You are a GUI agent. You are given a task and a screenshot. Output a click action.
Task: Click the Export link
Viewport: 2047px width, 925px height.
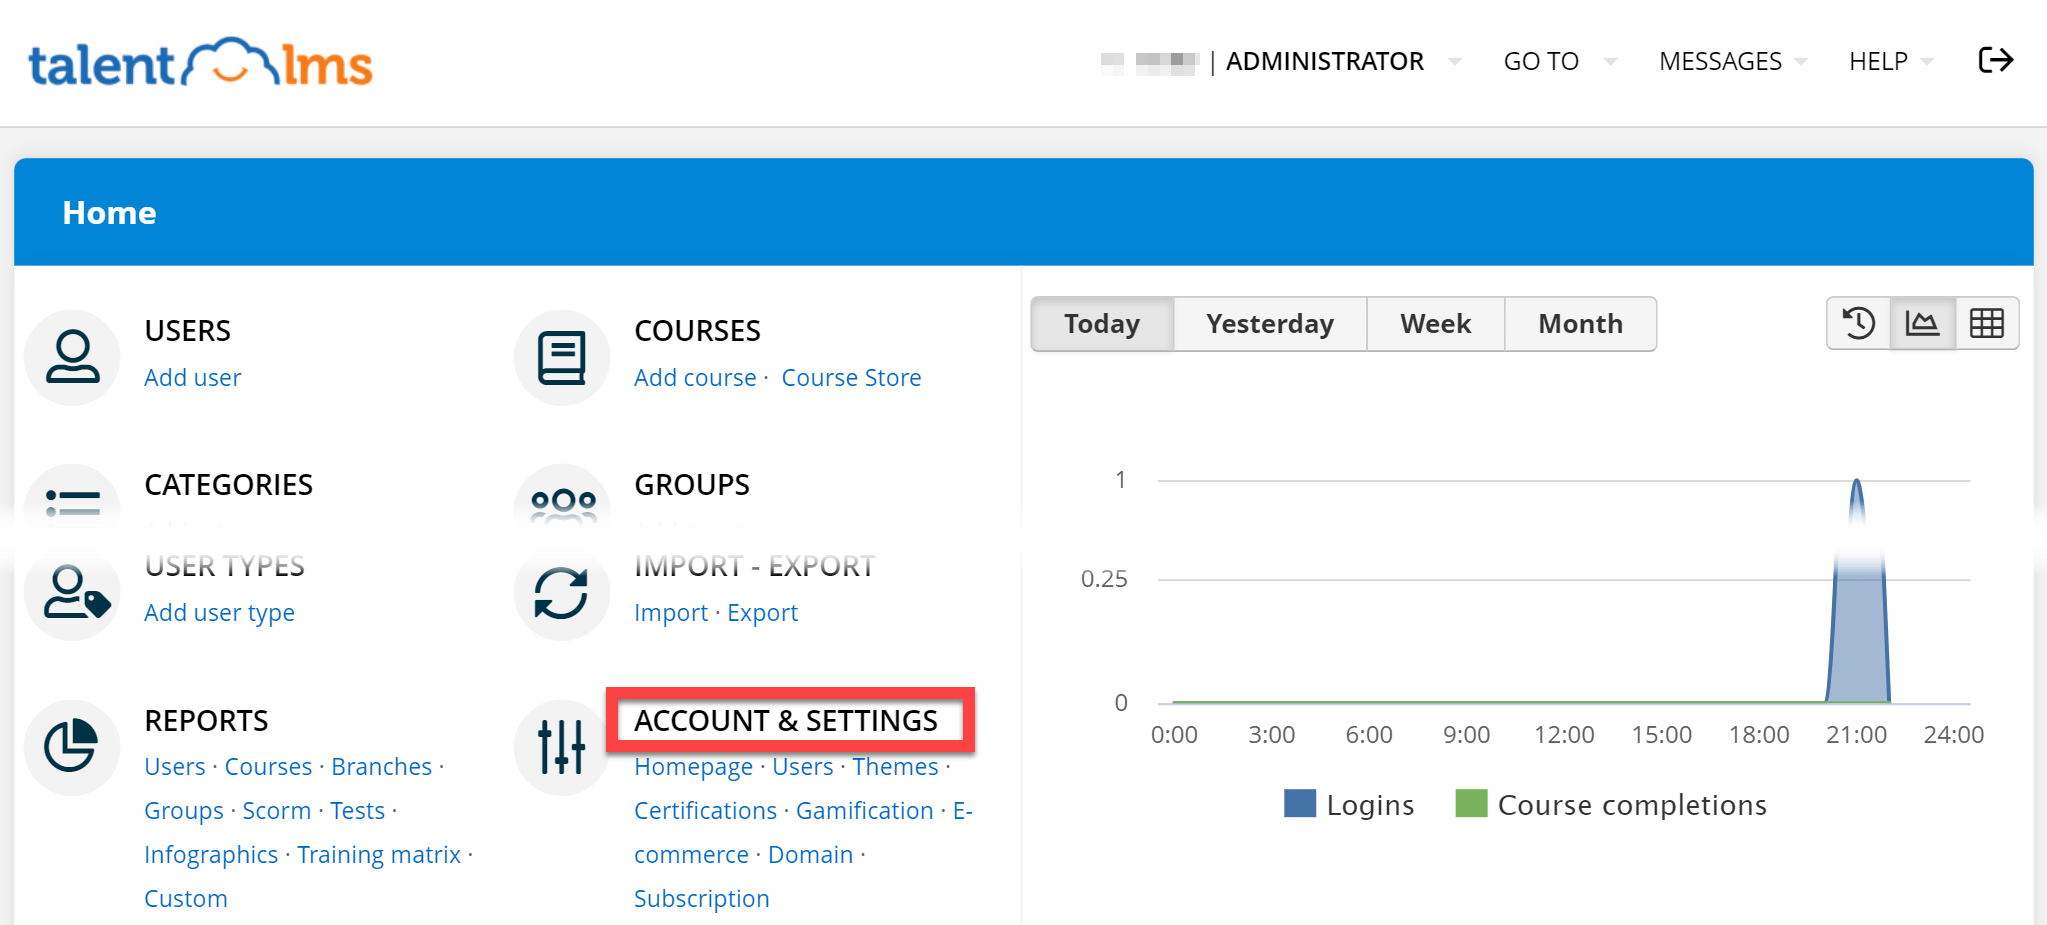pyautogui.click(x=762, y=612)
